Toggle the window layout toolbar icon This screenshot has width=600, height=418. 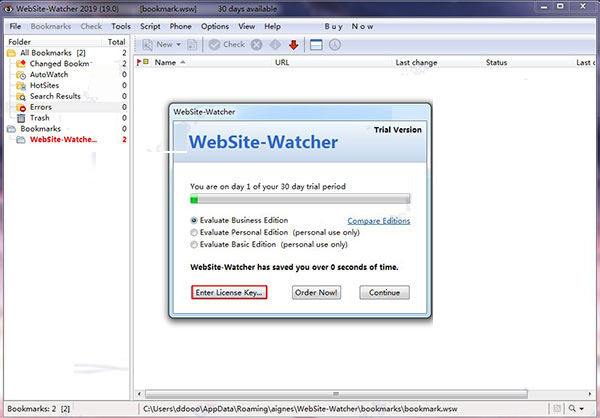pyautogui.click(x=316, y=45)
